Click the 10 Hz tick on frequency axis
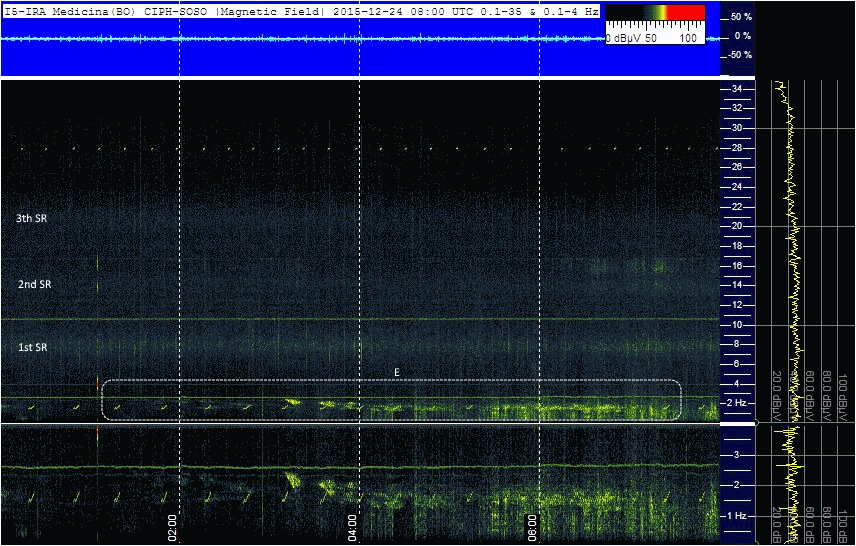Image resolution: width=856 pixels, height=546 pixels. (736, 325)
